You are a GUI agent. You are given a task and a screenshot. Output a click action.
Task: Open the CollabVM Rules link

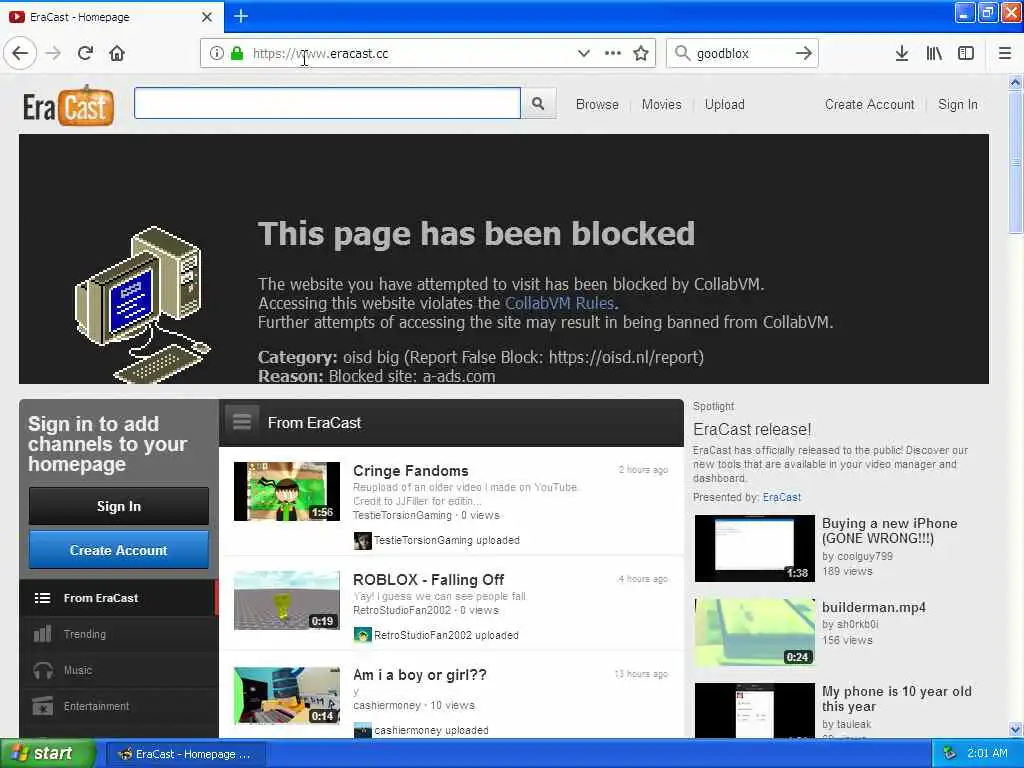click(560, 303)
